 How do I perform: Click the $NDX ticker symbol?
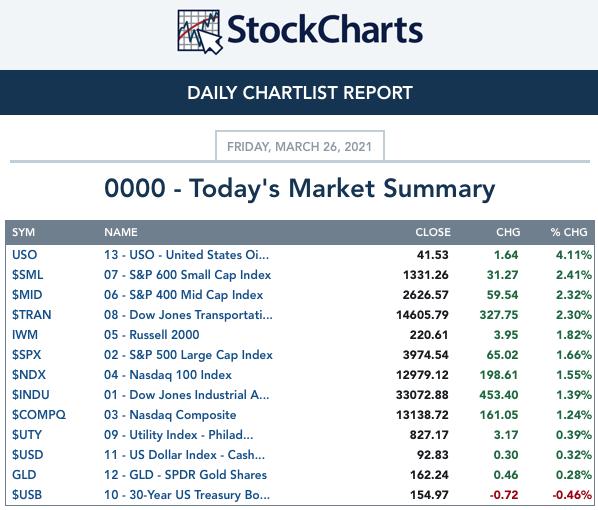tap(29, 375)
